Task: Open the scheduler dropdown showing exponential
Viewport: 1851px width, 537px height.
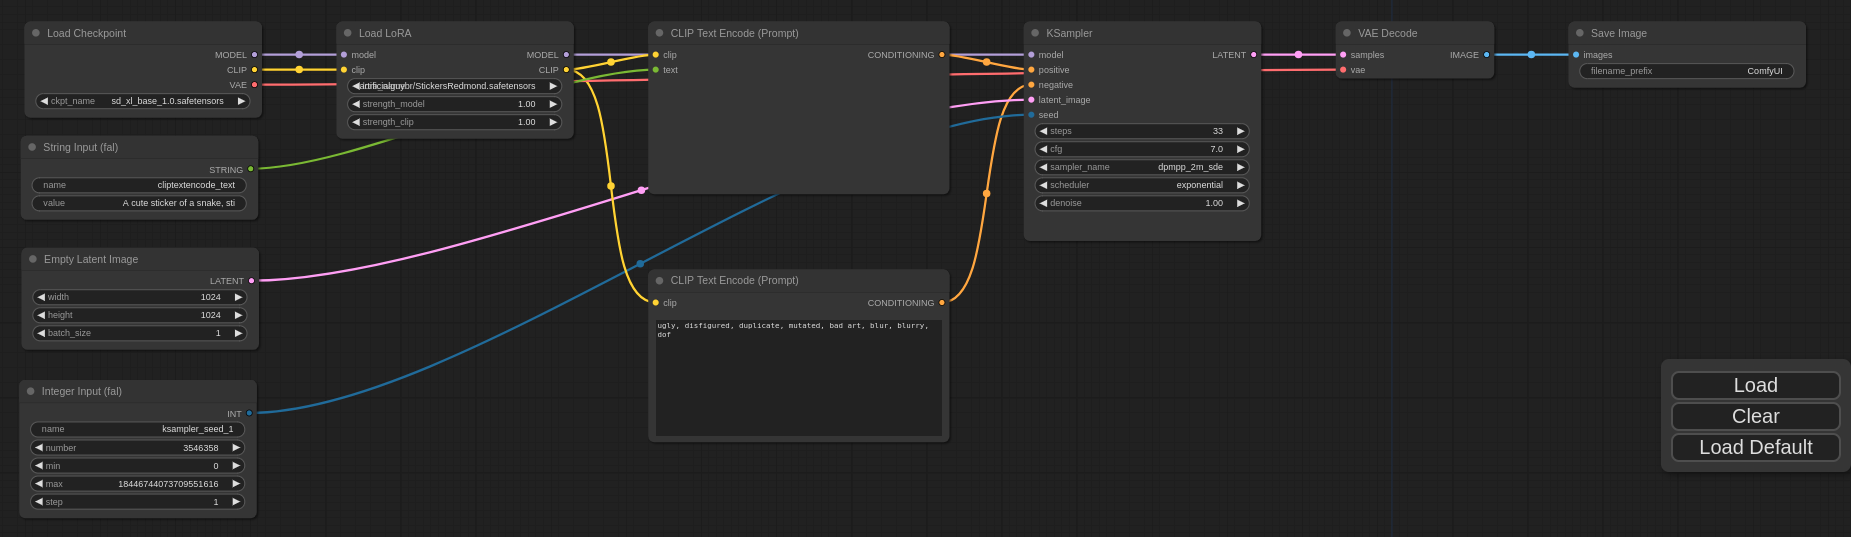Action: click(x=1142, y=185)
